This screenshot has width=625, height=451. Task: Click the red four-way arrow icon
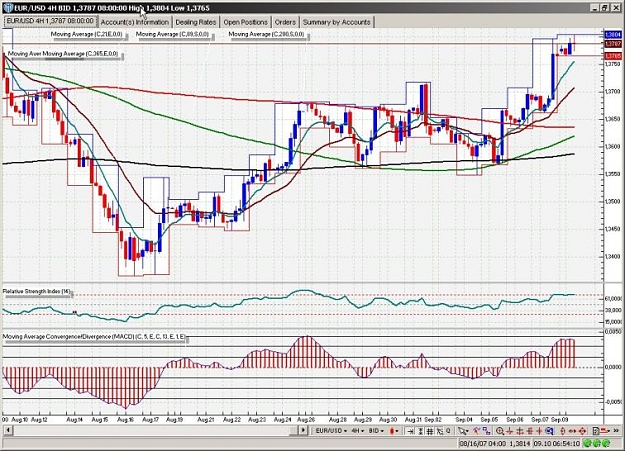[x=582, y=431]
